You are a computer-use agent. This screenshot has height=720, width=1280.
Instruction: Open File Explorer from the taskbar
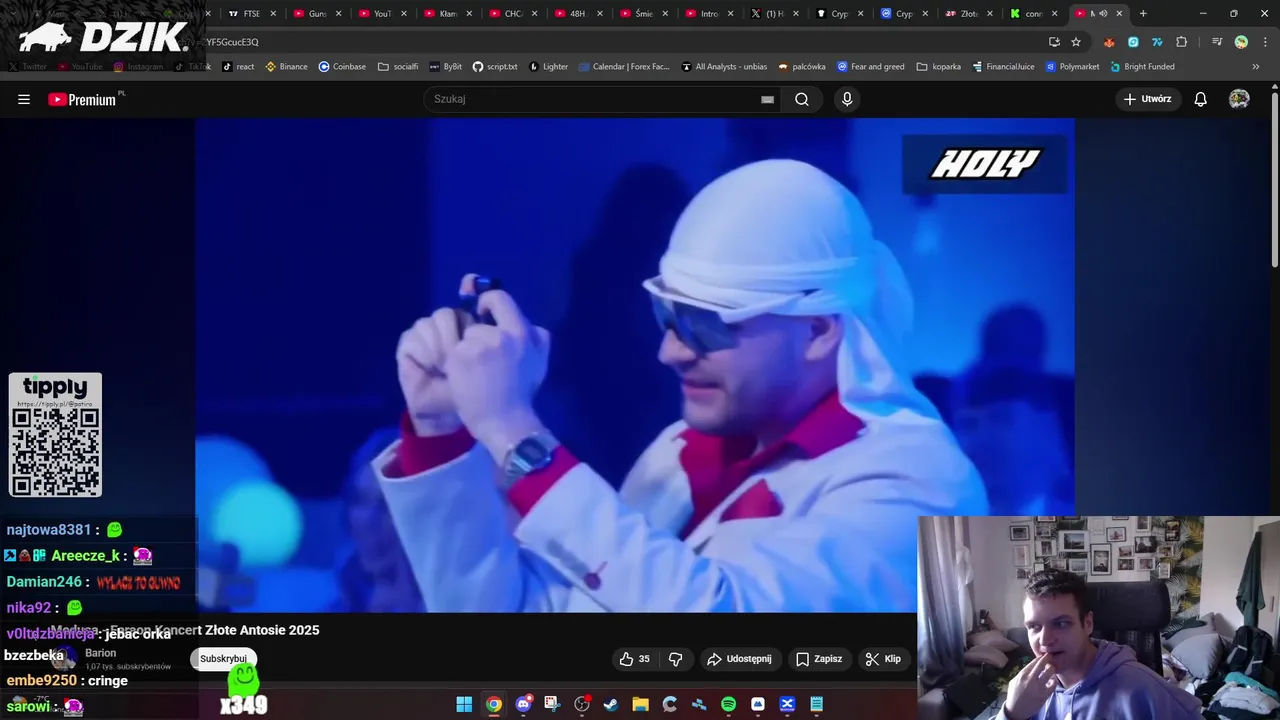click(x=640, y=704)
